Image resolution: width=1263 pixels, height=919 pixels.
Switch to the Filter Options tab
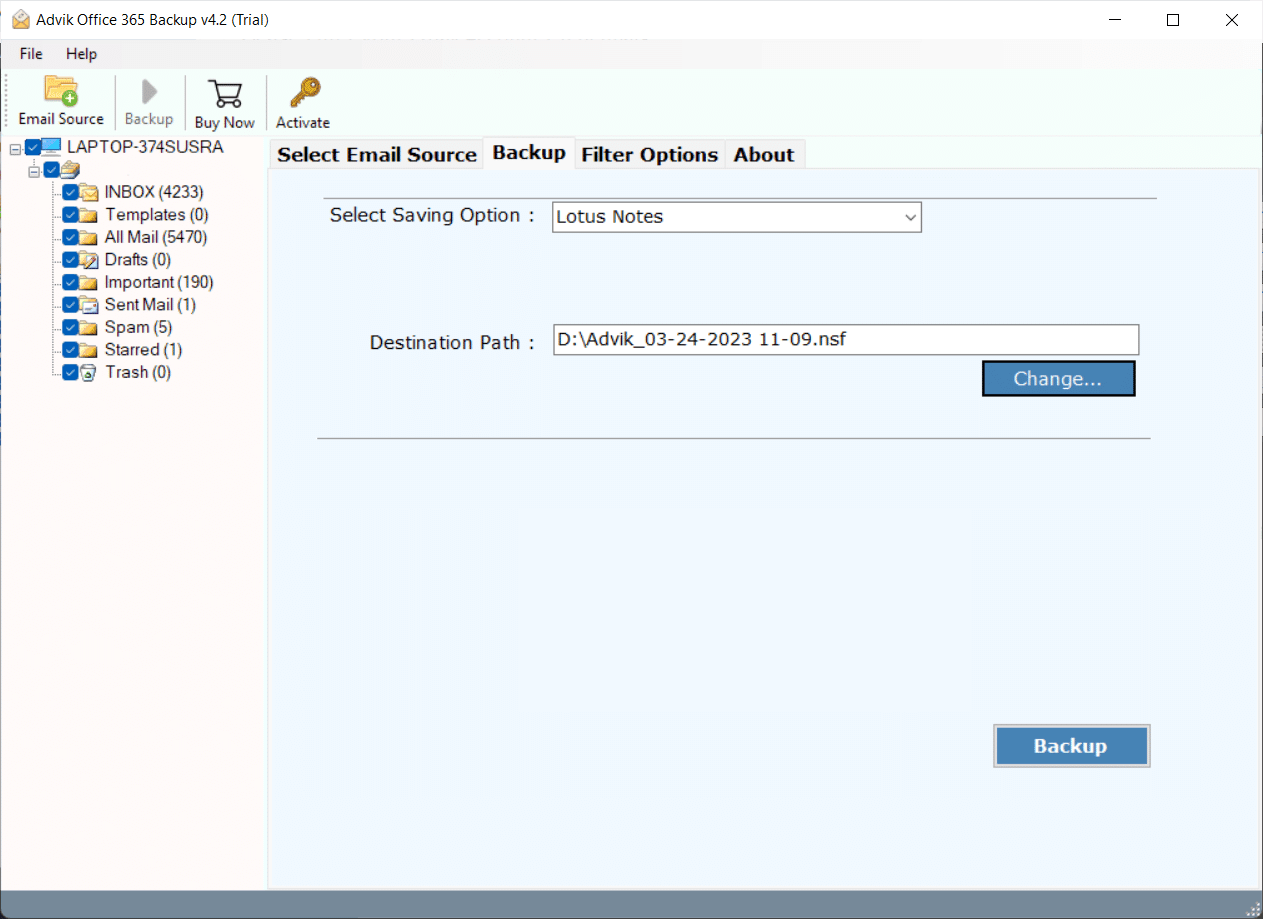pyautogui.click(x=650, y=155)
